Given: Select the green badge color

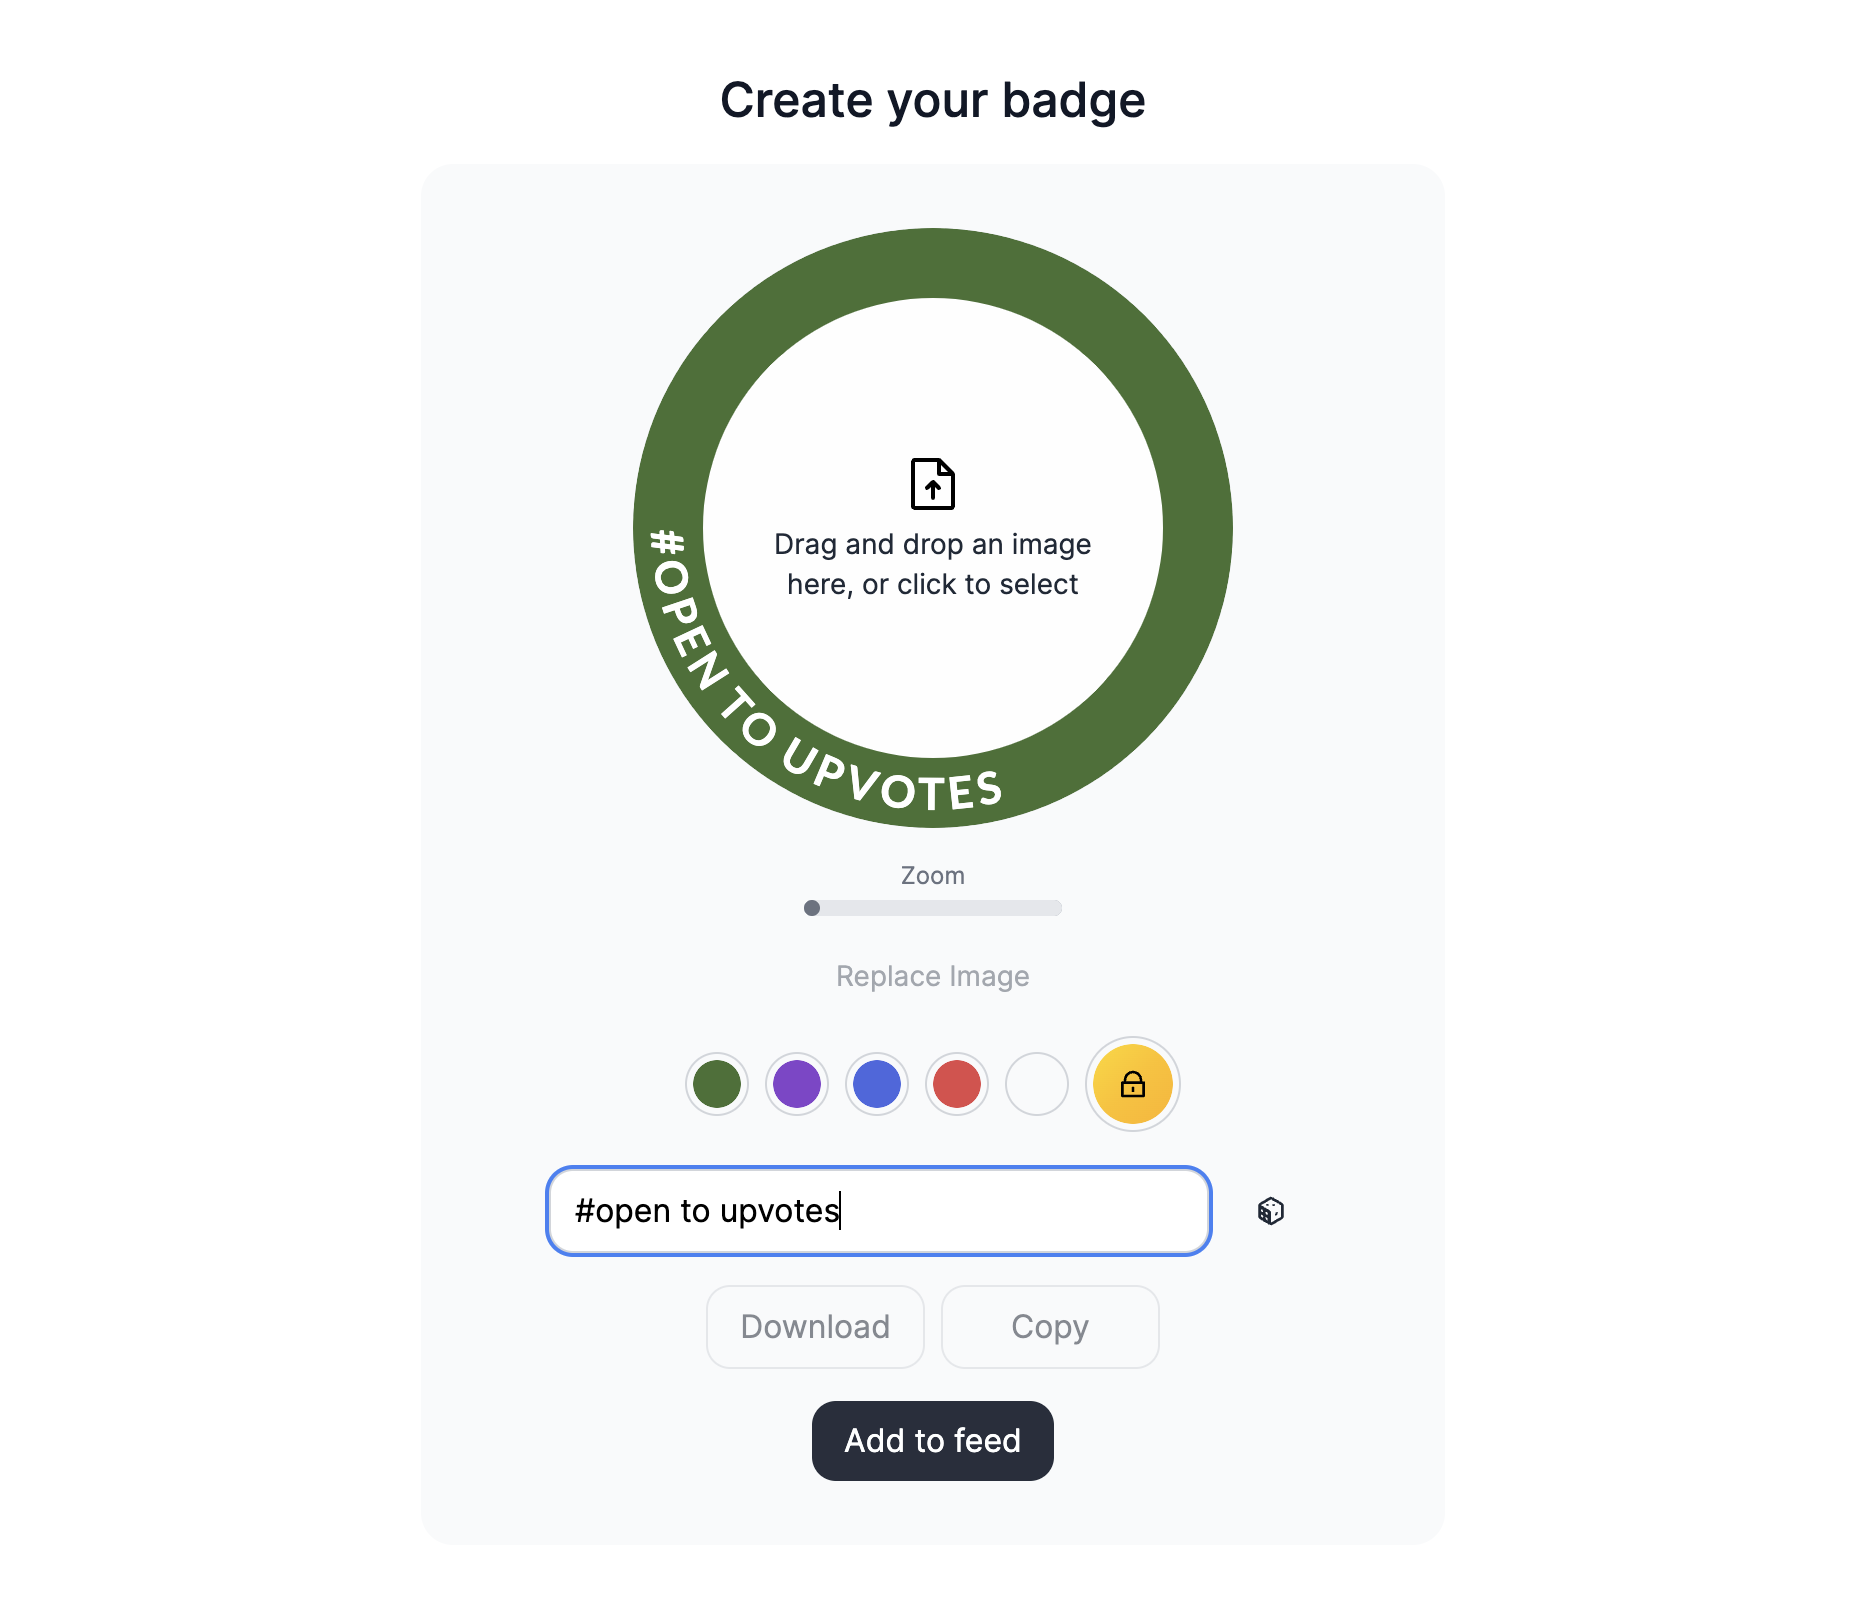Looking at the screenshot, I should pos(717,1084).
